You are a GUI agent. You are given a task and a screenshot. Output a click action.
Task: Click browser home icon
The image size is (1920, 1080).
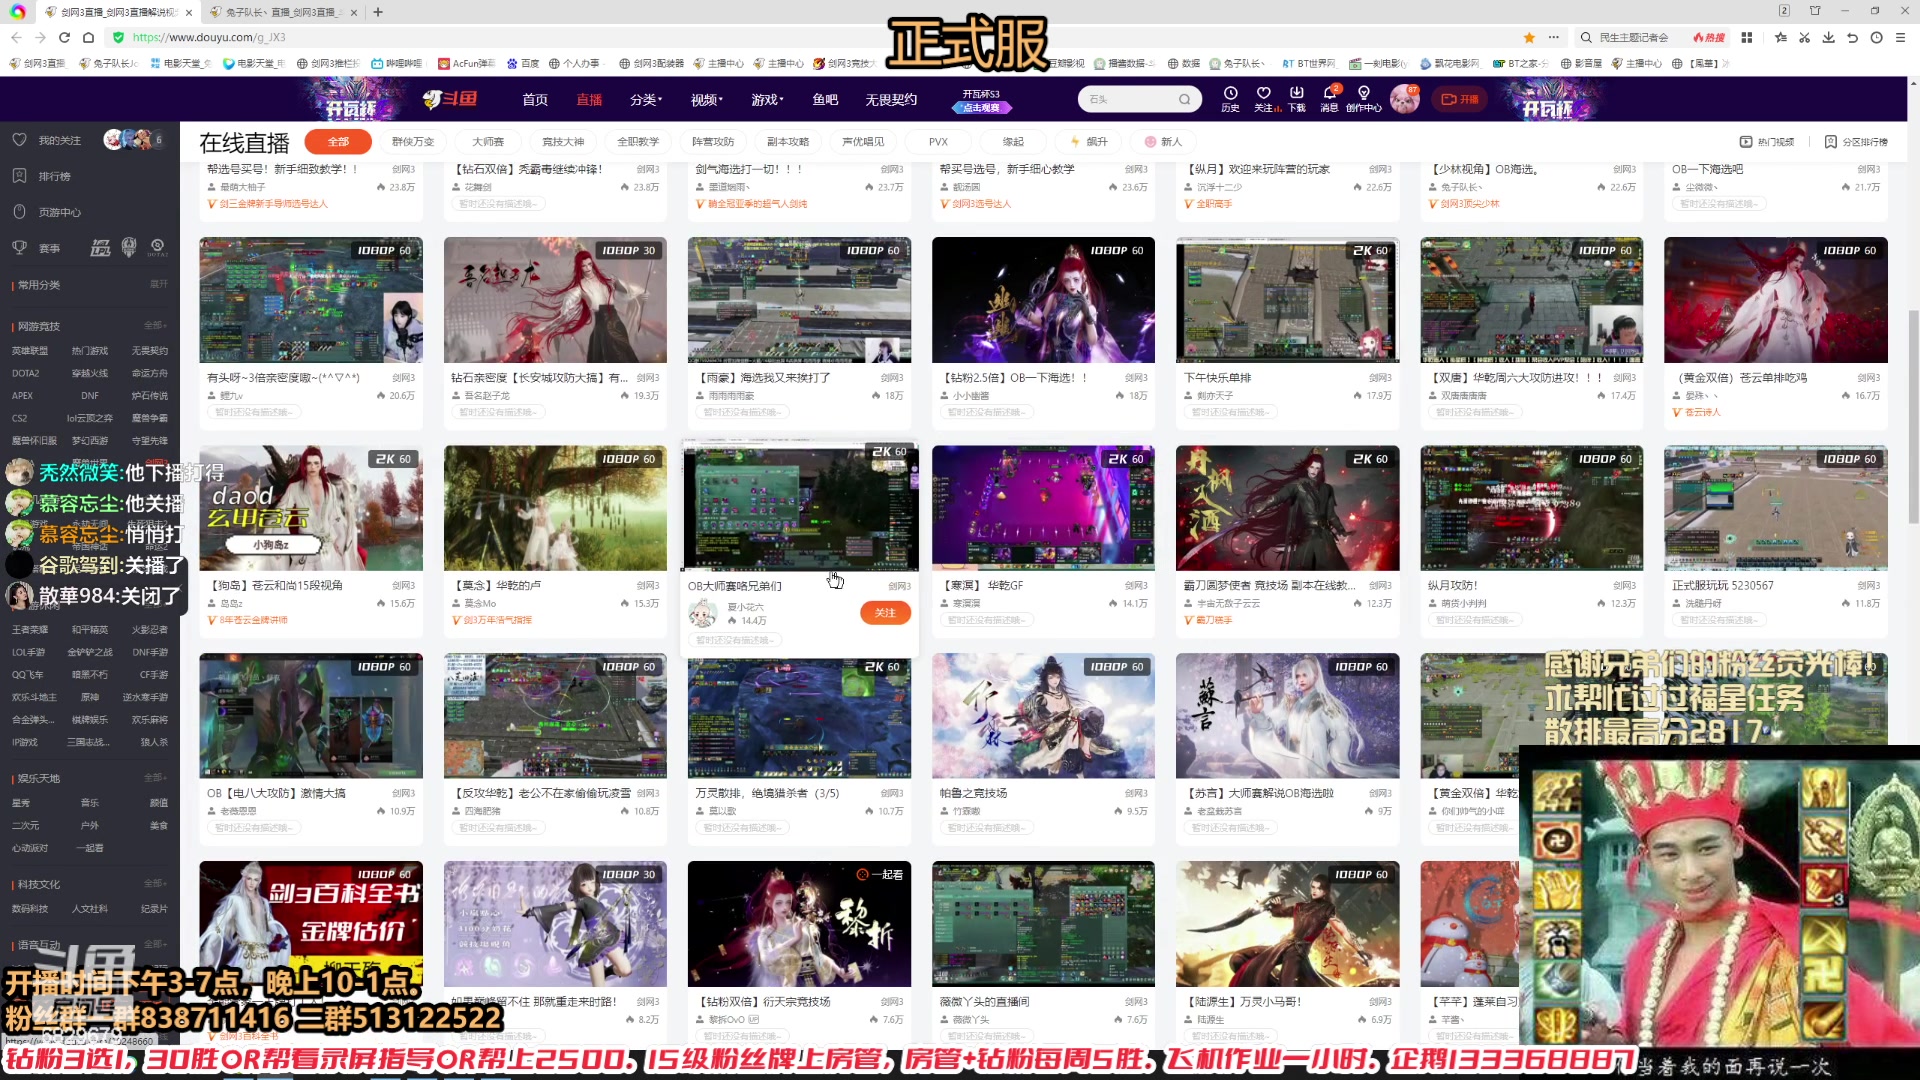88,37
